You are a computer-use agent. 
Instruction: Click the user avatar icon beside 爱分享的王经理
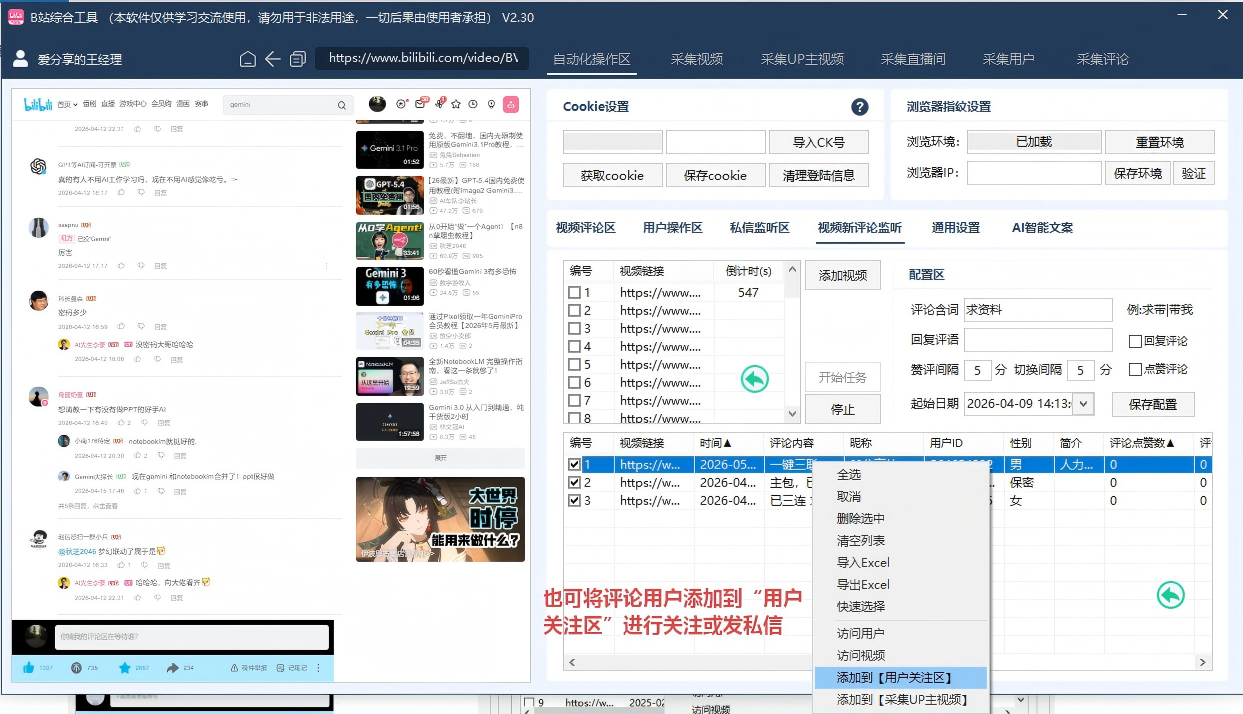click(x=20, y=59)
